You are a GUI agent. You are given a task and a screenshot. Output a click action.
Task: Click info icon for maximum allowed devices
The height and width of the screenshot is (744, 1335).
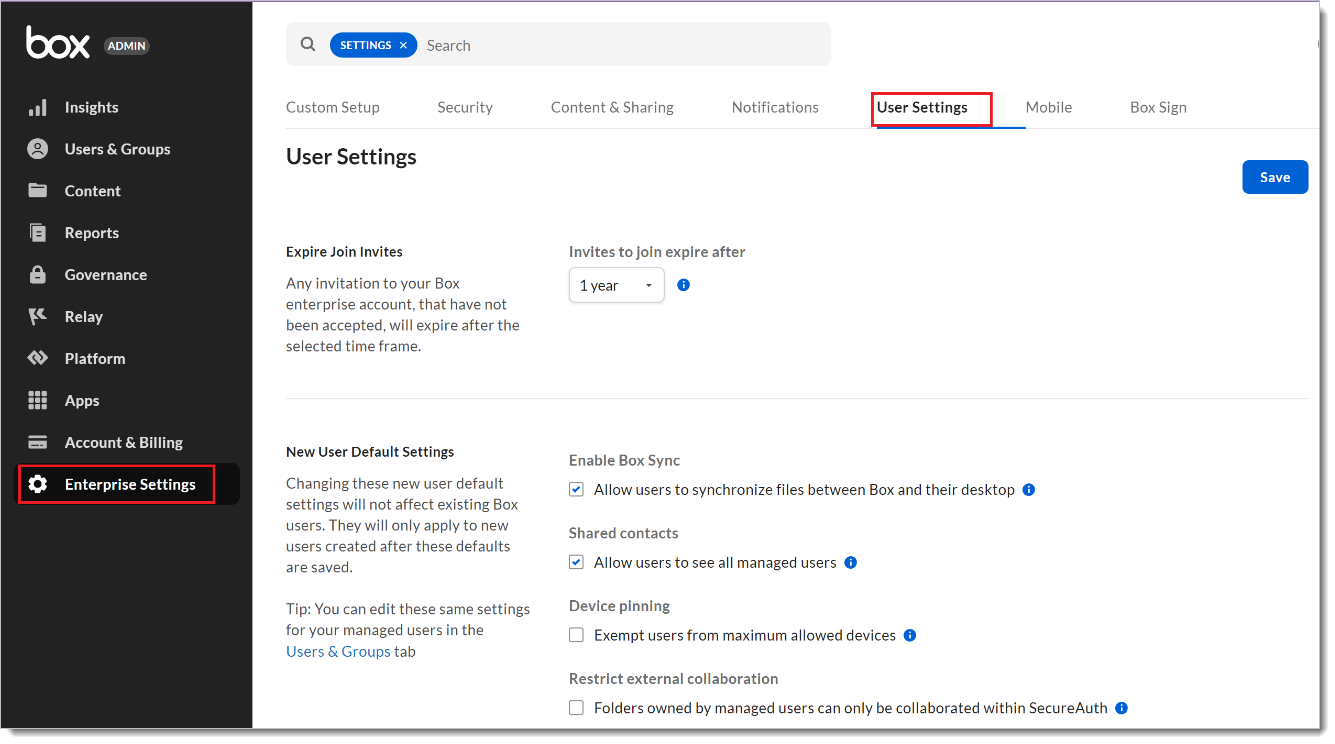(x=910, y=635)
